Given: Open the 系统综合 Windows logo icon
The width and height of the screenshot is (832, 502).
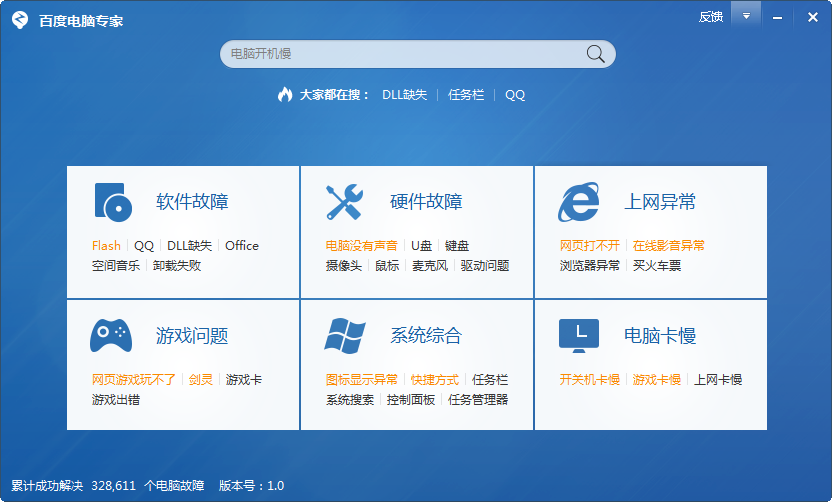Looking at the screenshot, I should pos(344,335).
